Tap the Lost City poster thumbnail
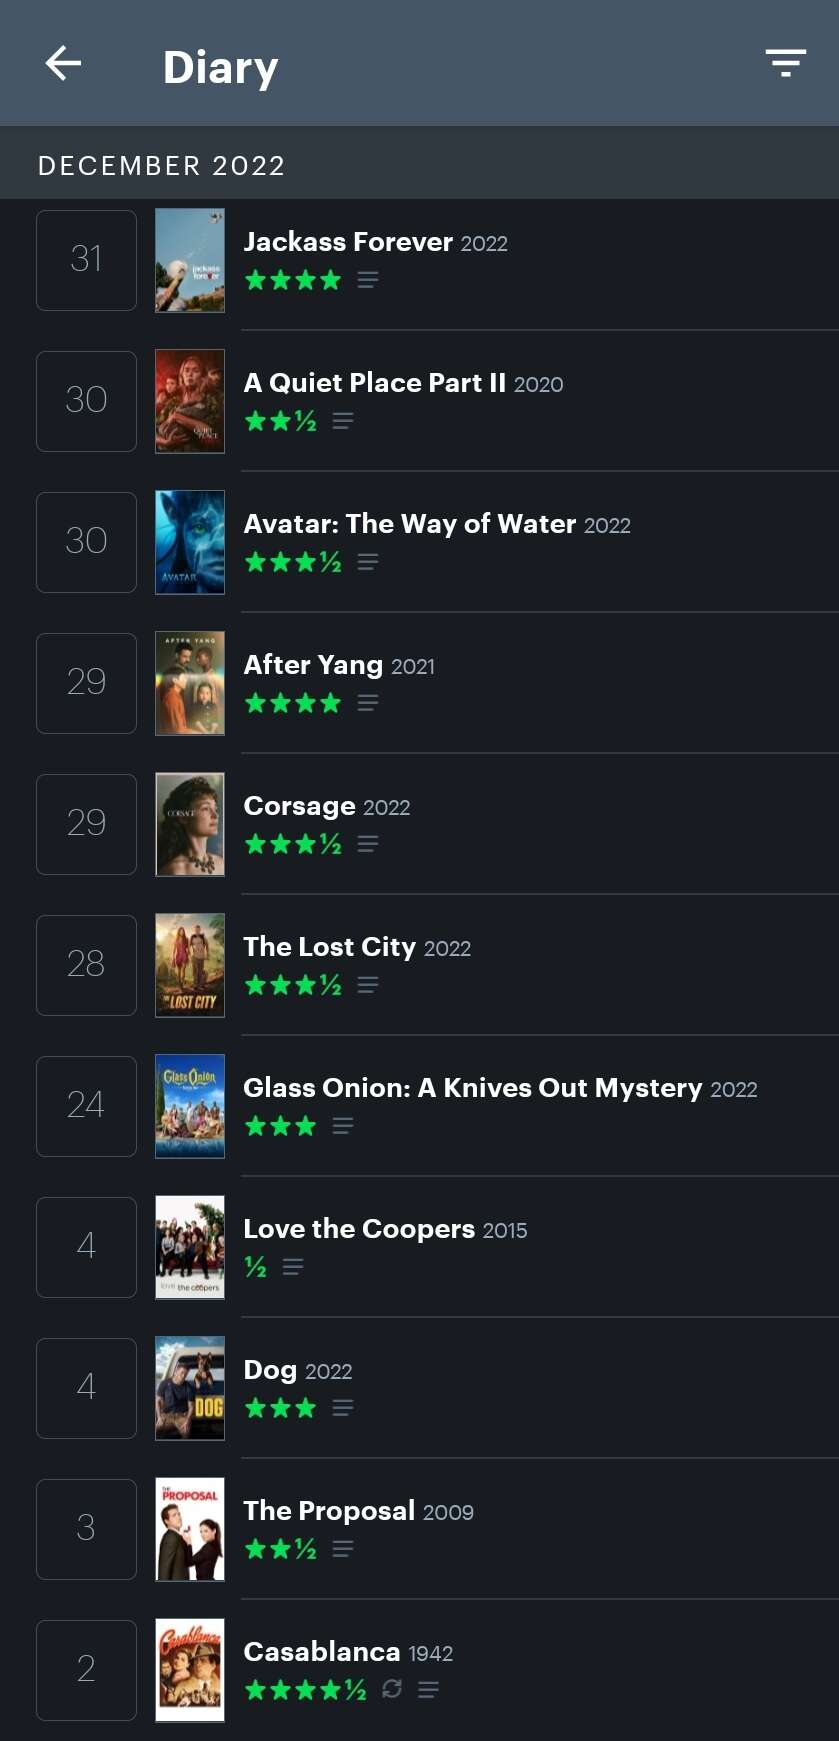Viewport: 839px width, 1741px height. pos(190,966)
